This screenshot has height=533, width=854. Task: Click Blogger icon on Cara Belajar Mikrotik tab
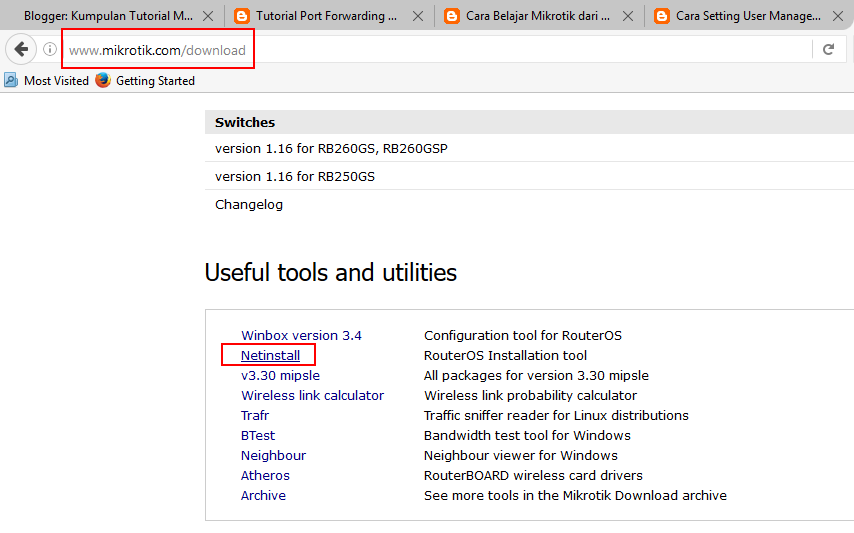tap(452, 16)
